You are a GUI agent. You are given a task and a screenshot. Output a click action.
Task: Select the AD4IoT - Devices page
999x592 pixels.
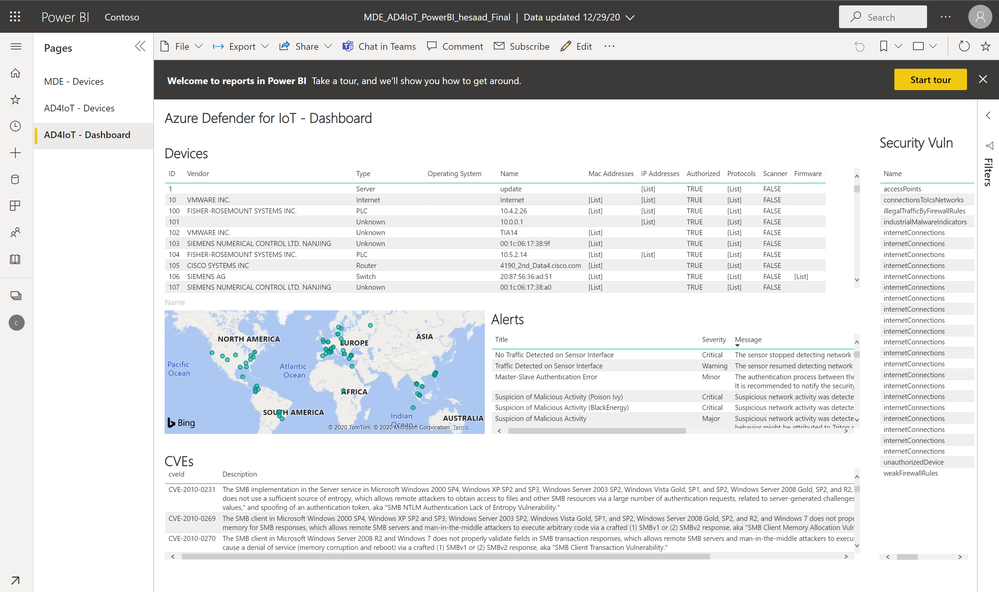[93, 108]
